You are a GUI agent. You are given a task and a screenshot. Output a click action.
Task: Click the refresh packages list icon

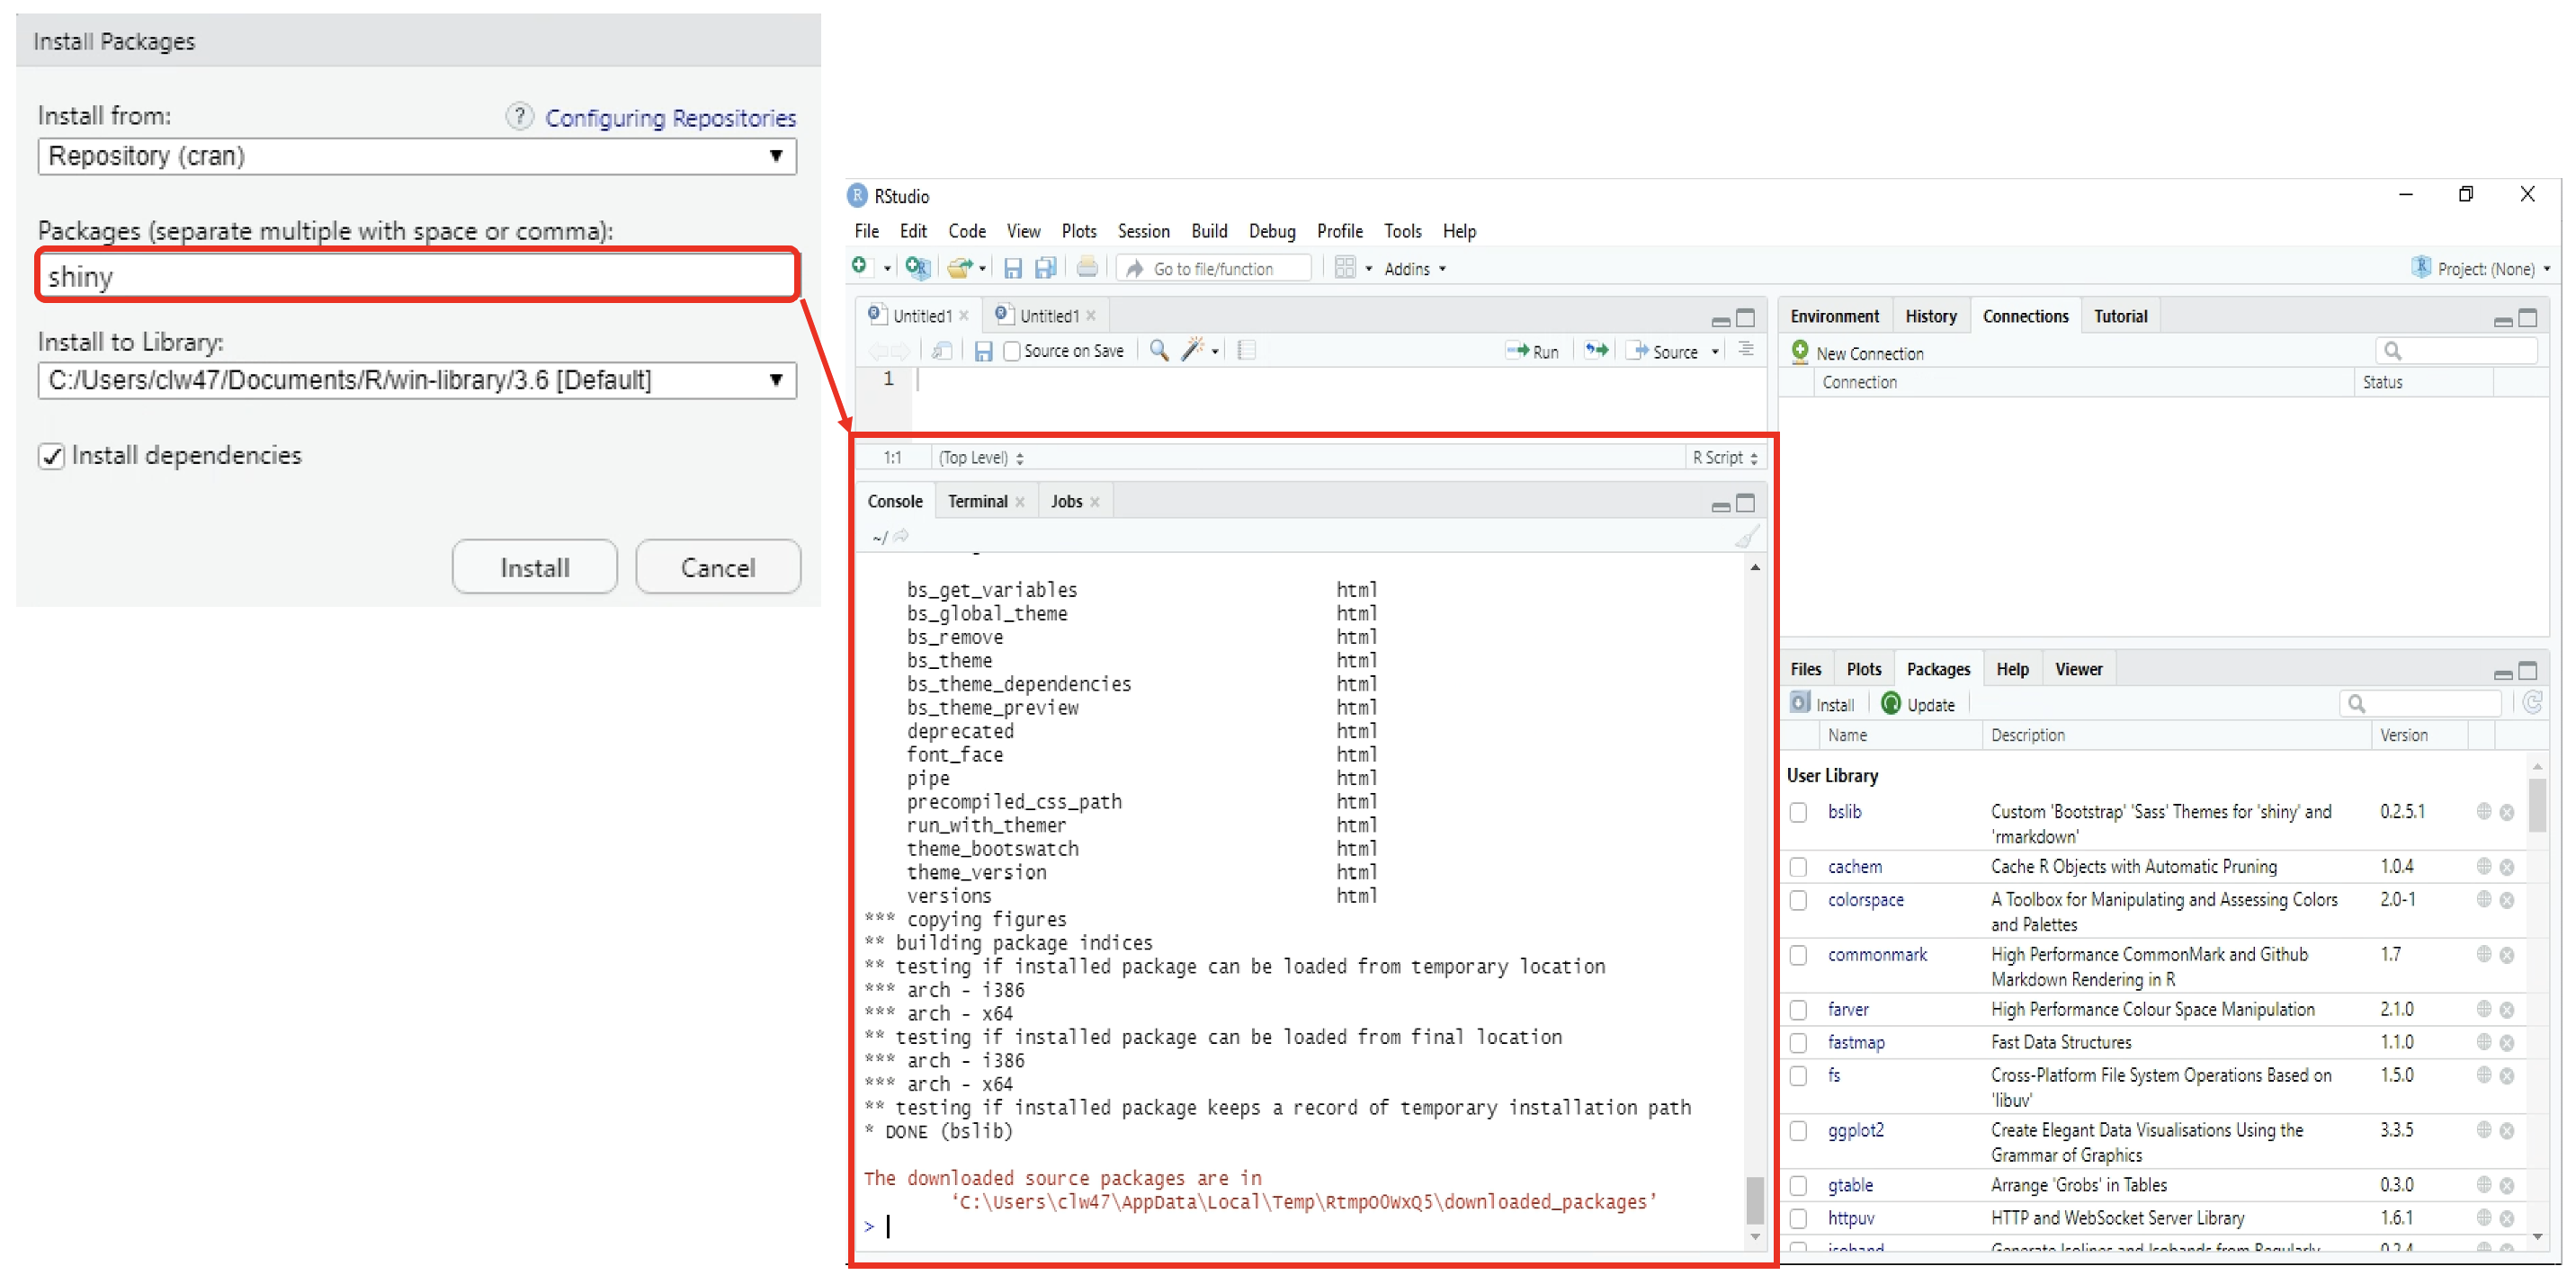(x=2533, y=704)
